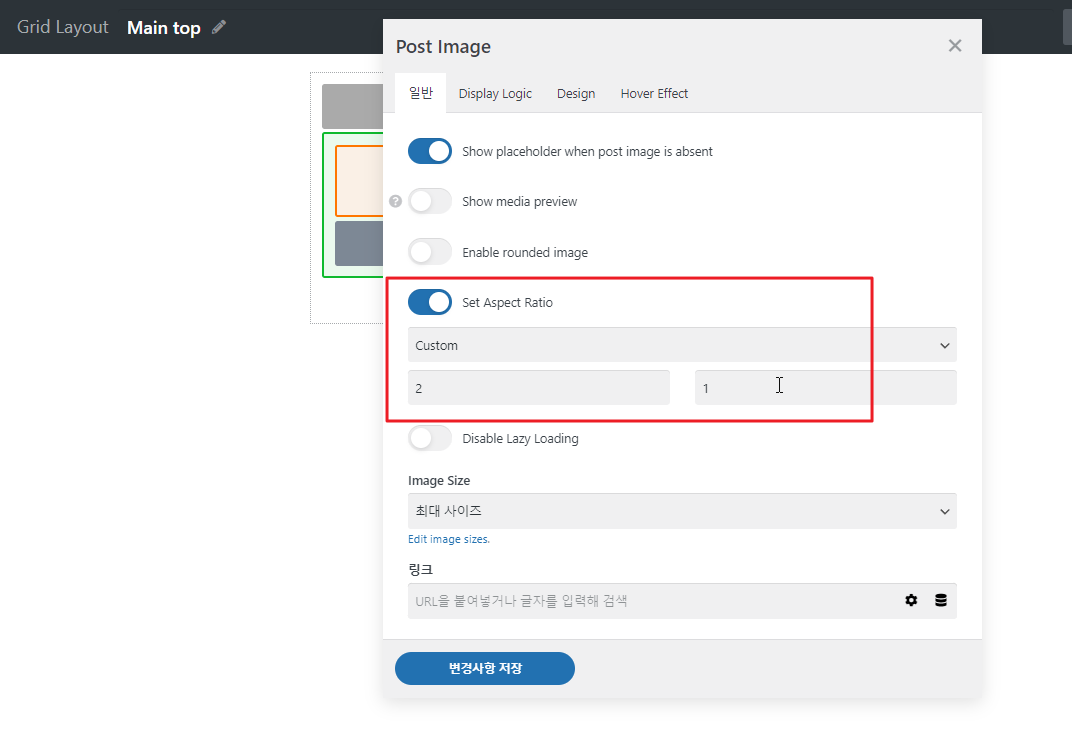Open the Design tab
1072x745 pixels.
coord(576,94)
